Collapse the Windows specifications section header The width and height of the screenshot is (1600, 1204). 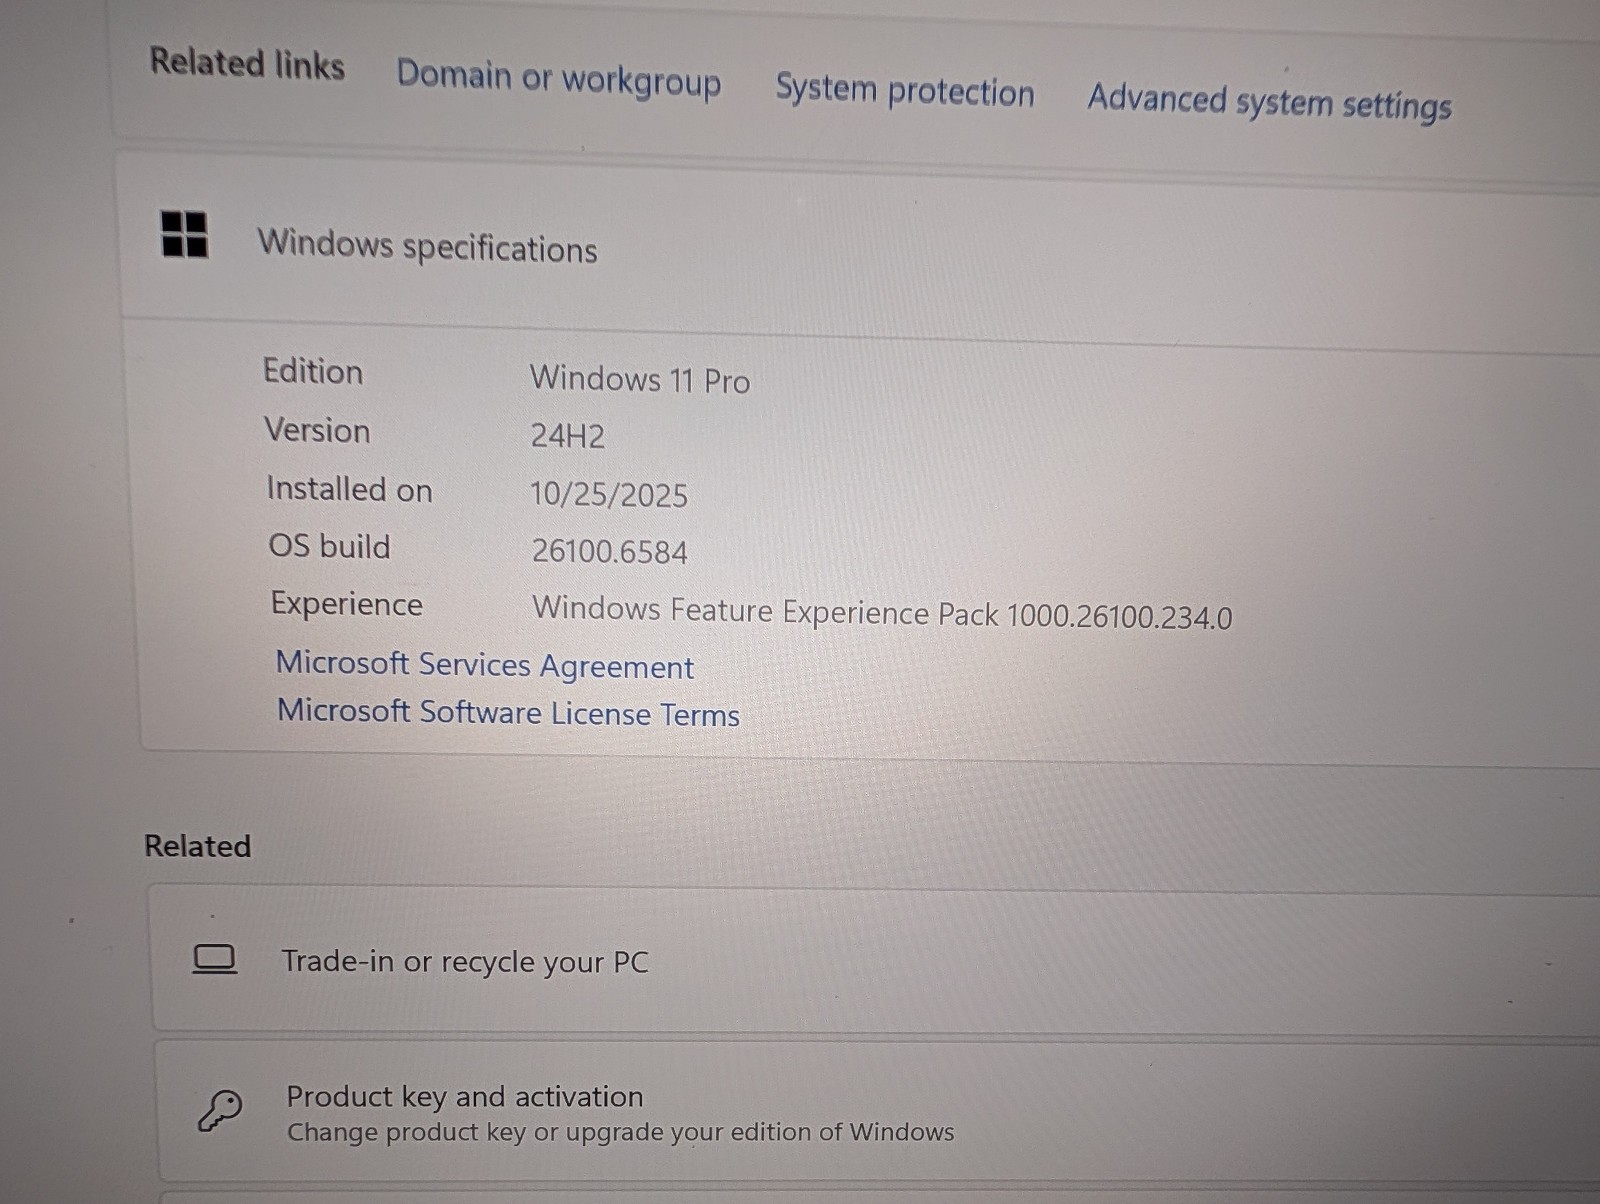coord(860,250)
